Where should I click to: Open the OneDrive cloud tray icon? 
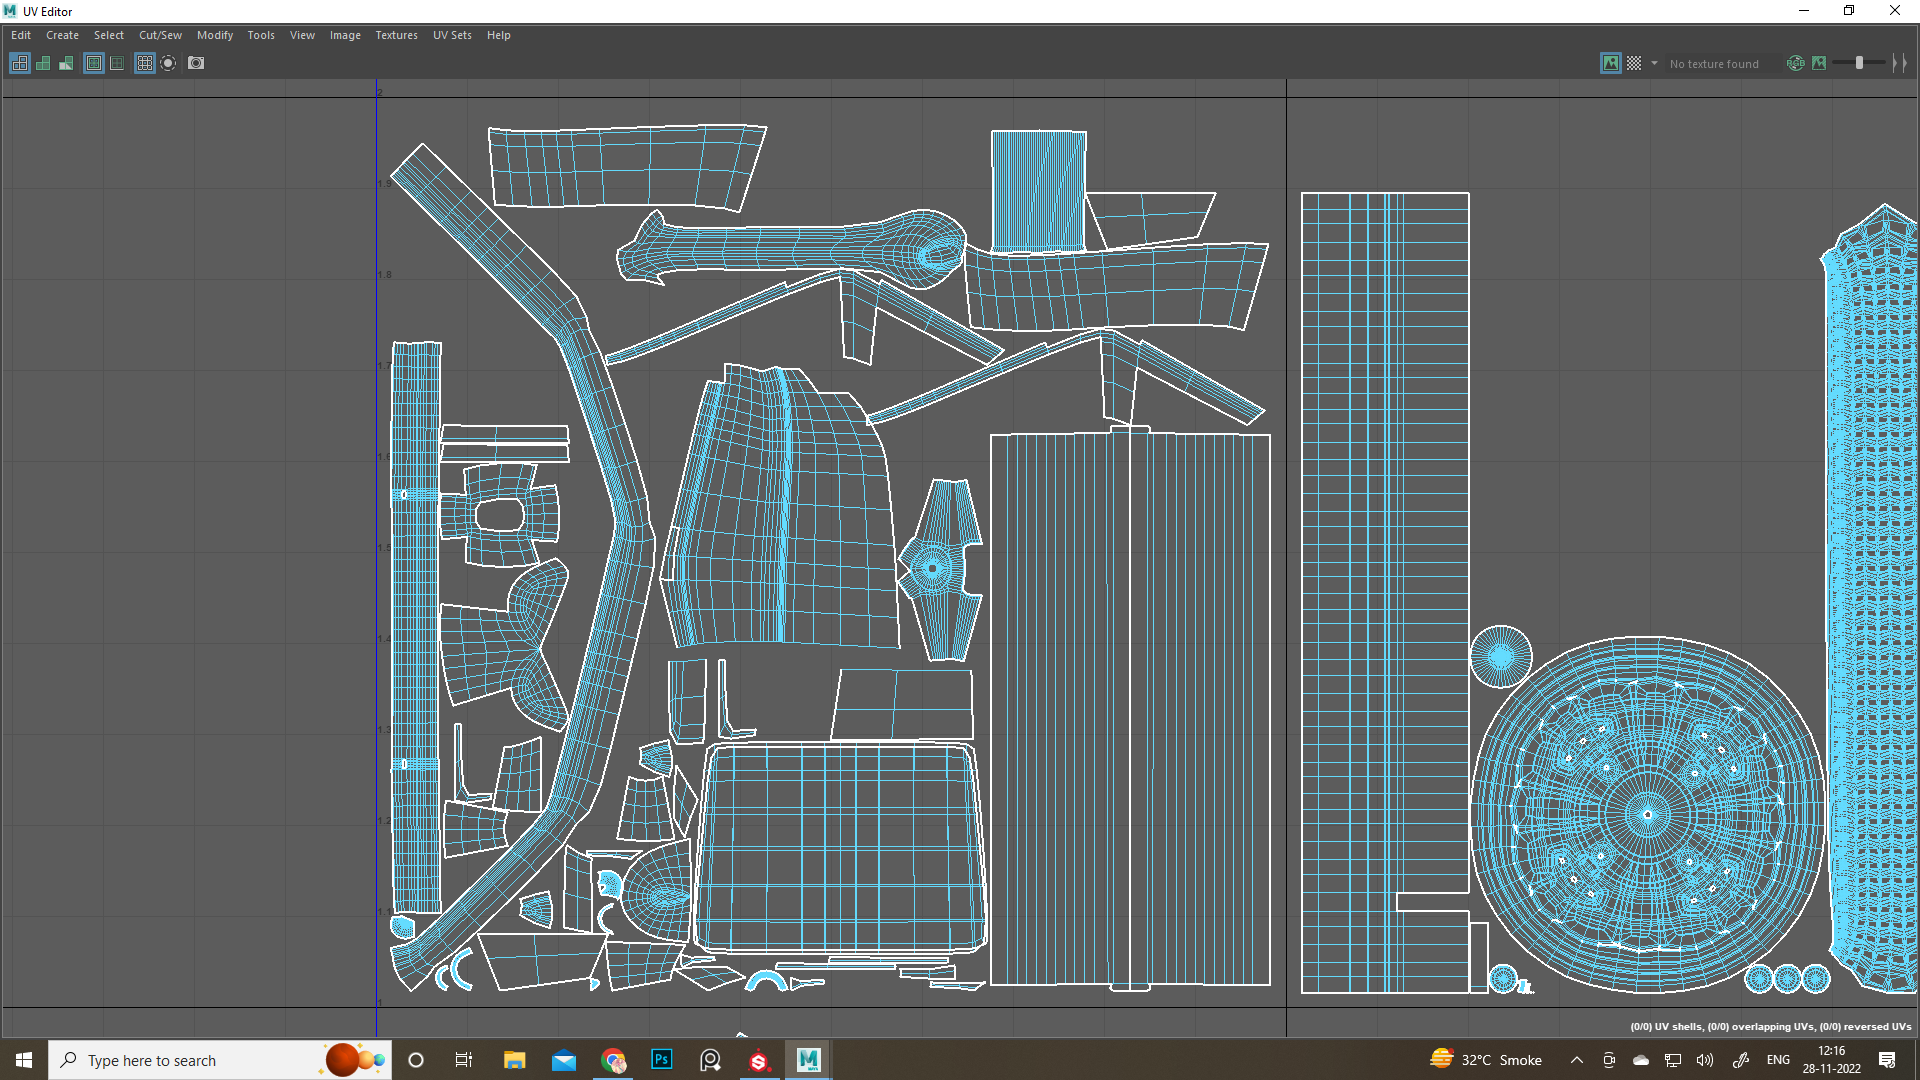(1641, 1060)
